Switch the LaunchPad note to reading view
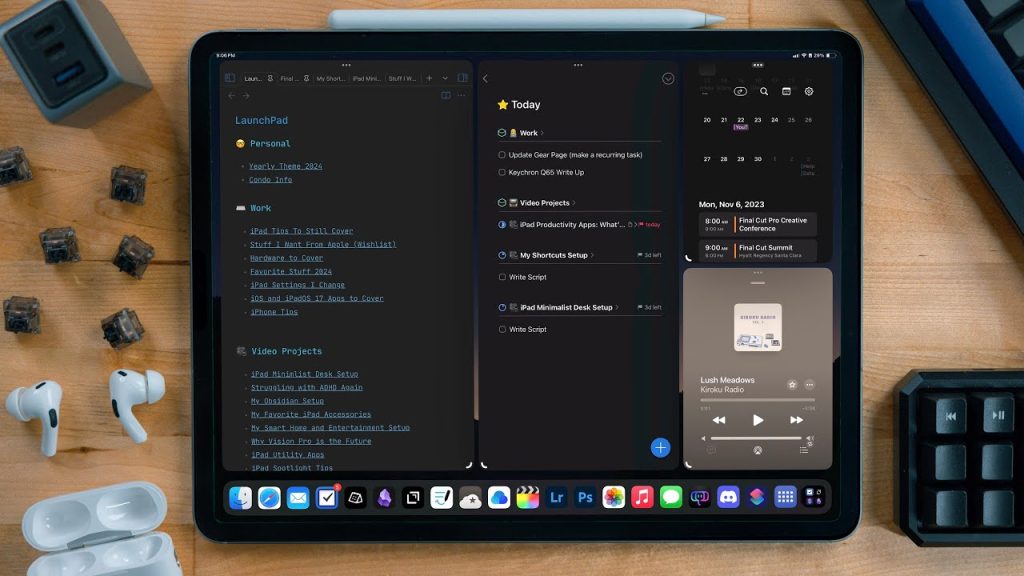The image size is (1024, 576). [x=446, y=95]
